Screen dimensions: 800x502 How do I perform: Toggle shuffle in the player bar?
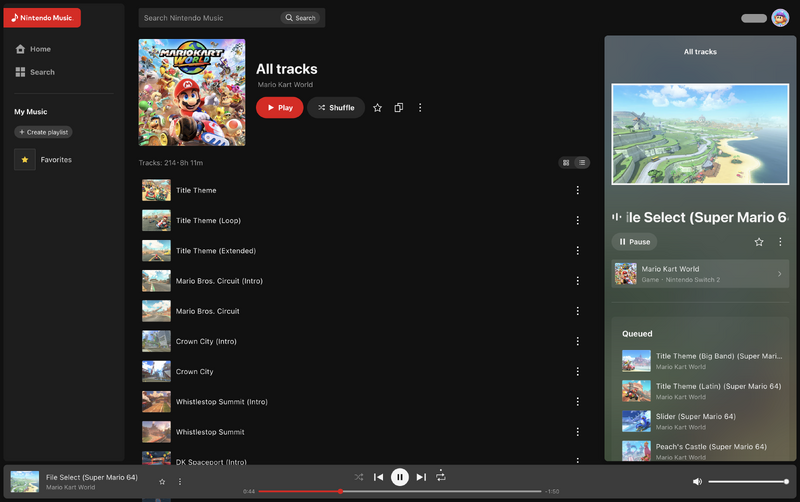(359, 477)
